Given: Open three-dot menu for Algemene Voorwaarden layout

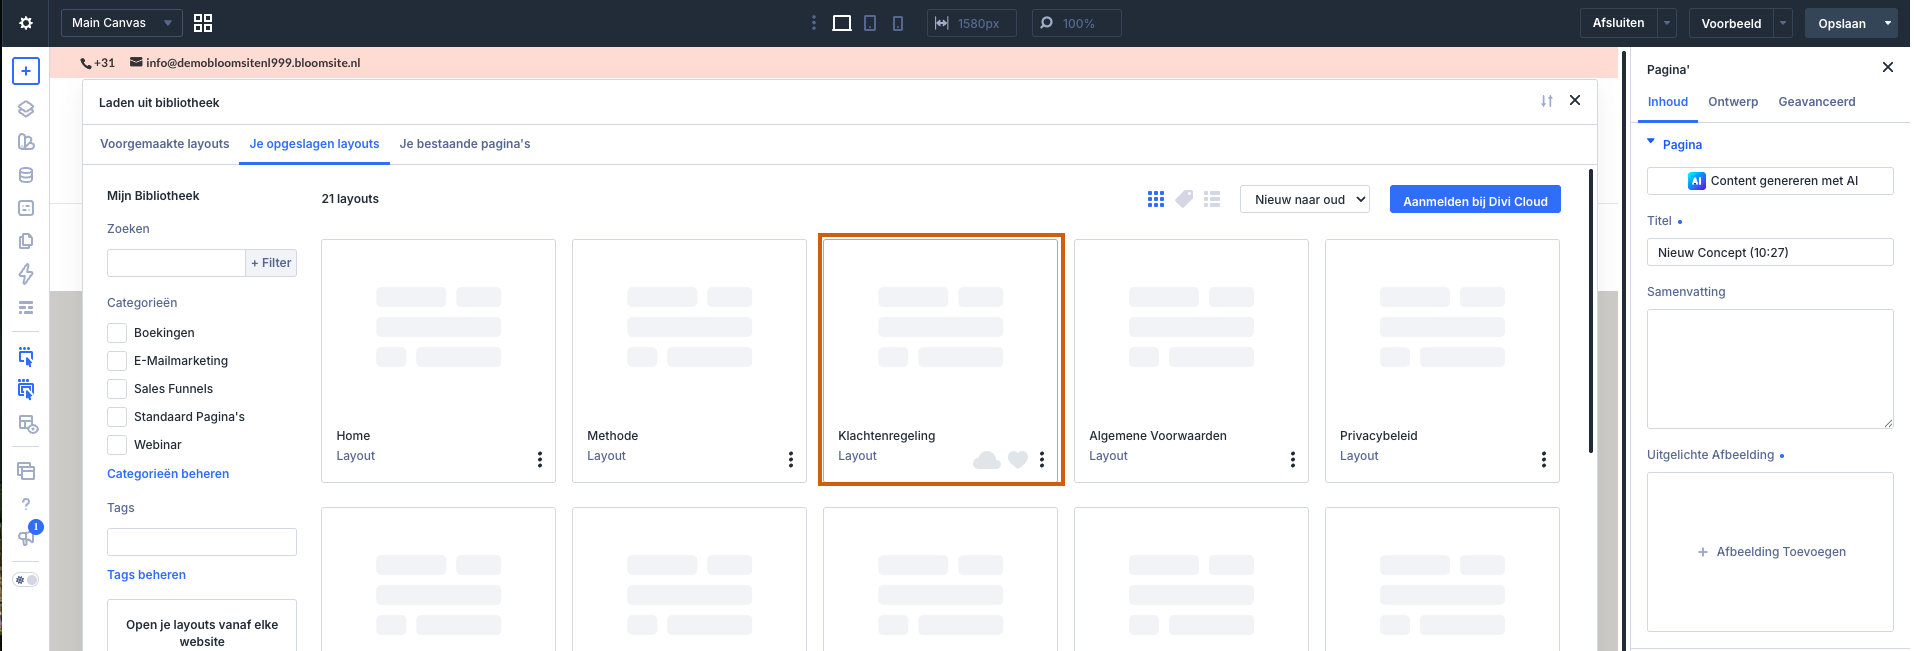Looking at the screenshot, I should pyautogui.click(x=1293, y=459).
